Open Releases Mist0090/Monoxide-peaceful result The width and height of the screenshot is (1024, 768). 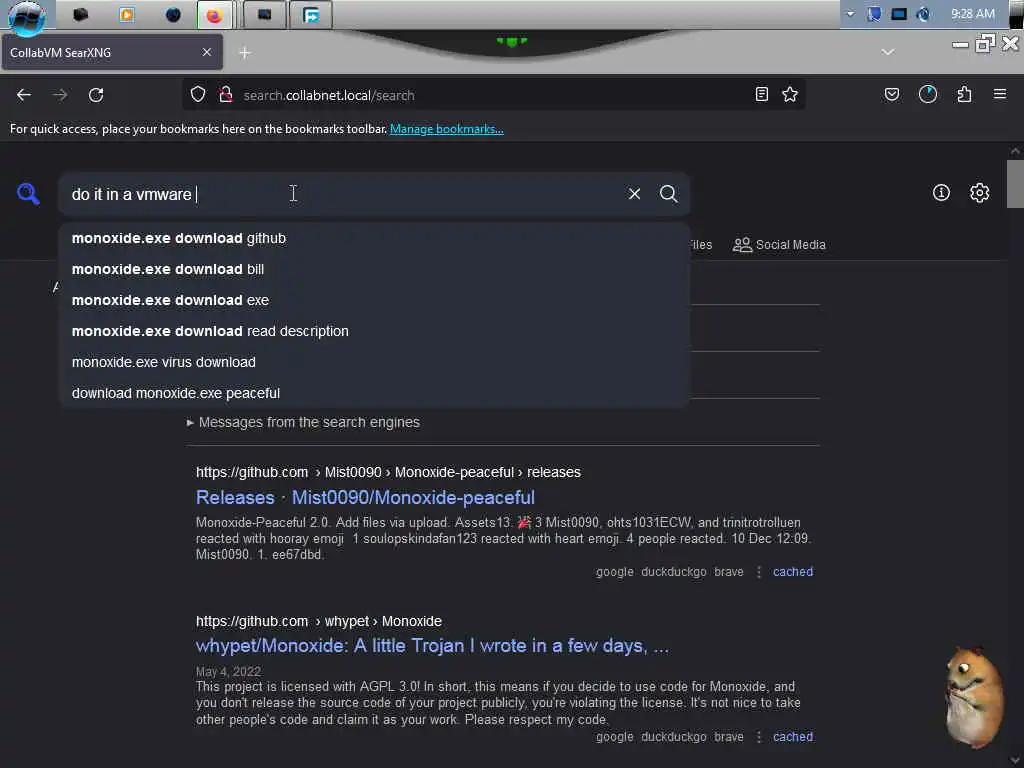365,498
